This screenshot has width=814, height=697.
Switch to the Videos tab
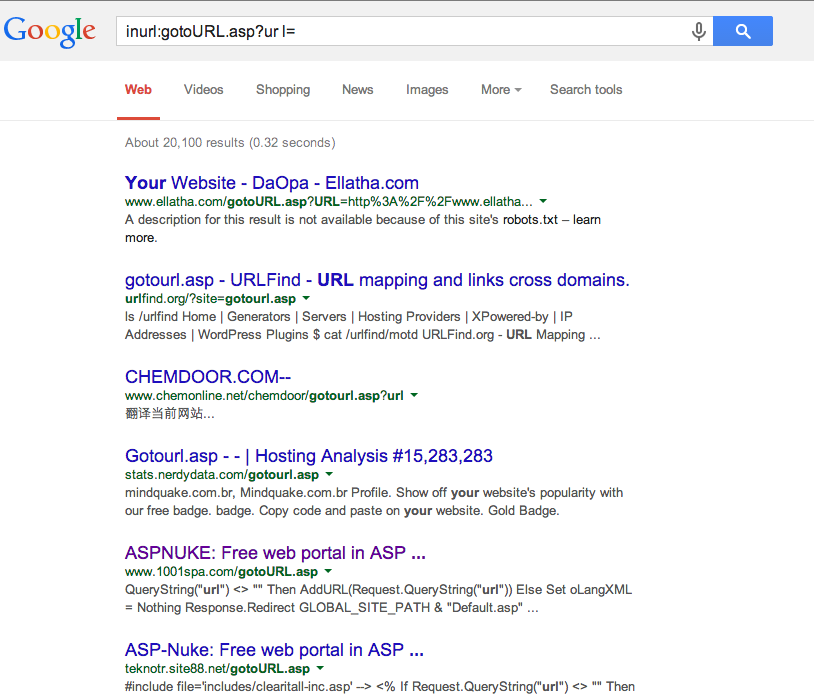click(204, 90)
